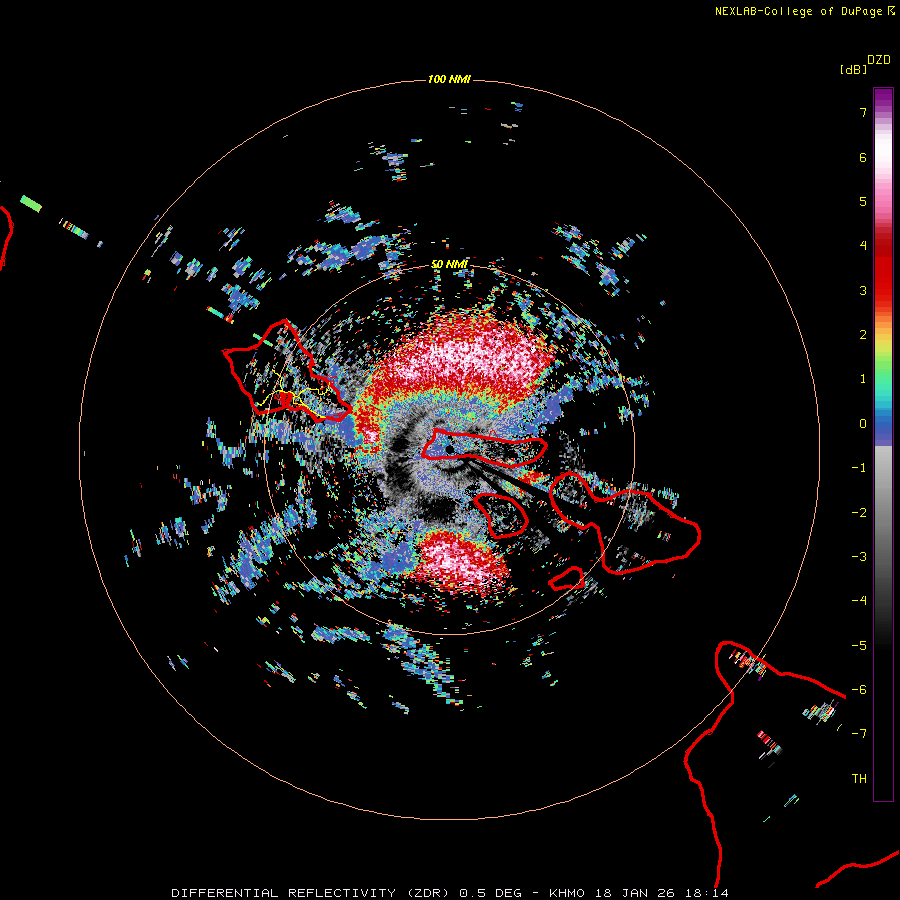The width and height of the screenshot is (900, 900).
Task: Click the -7 scale value
Action: (x=859, y=734)
